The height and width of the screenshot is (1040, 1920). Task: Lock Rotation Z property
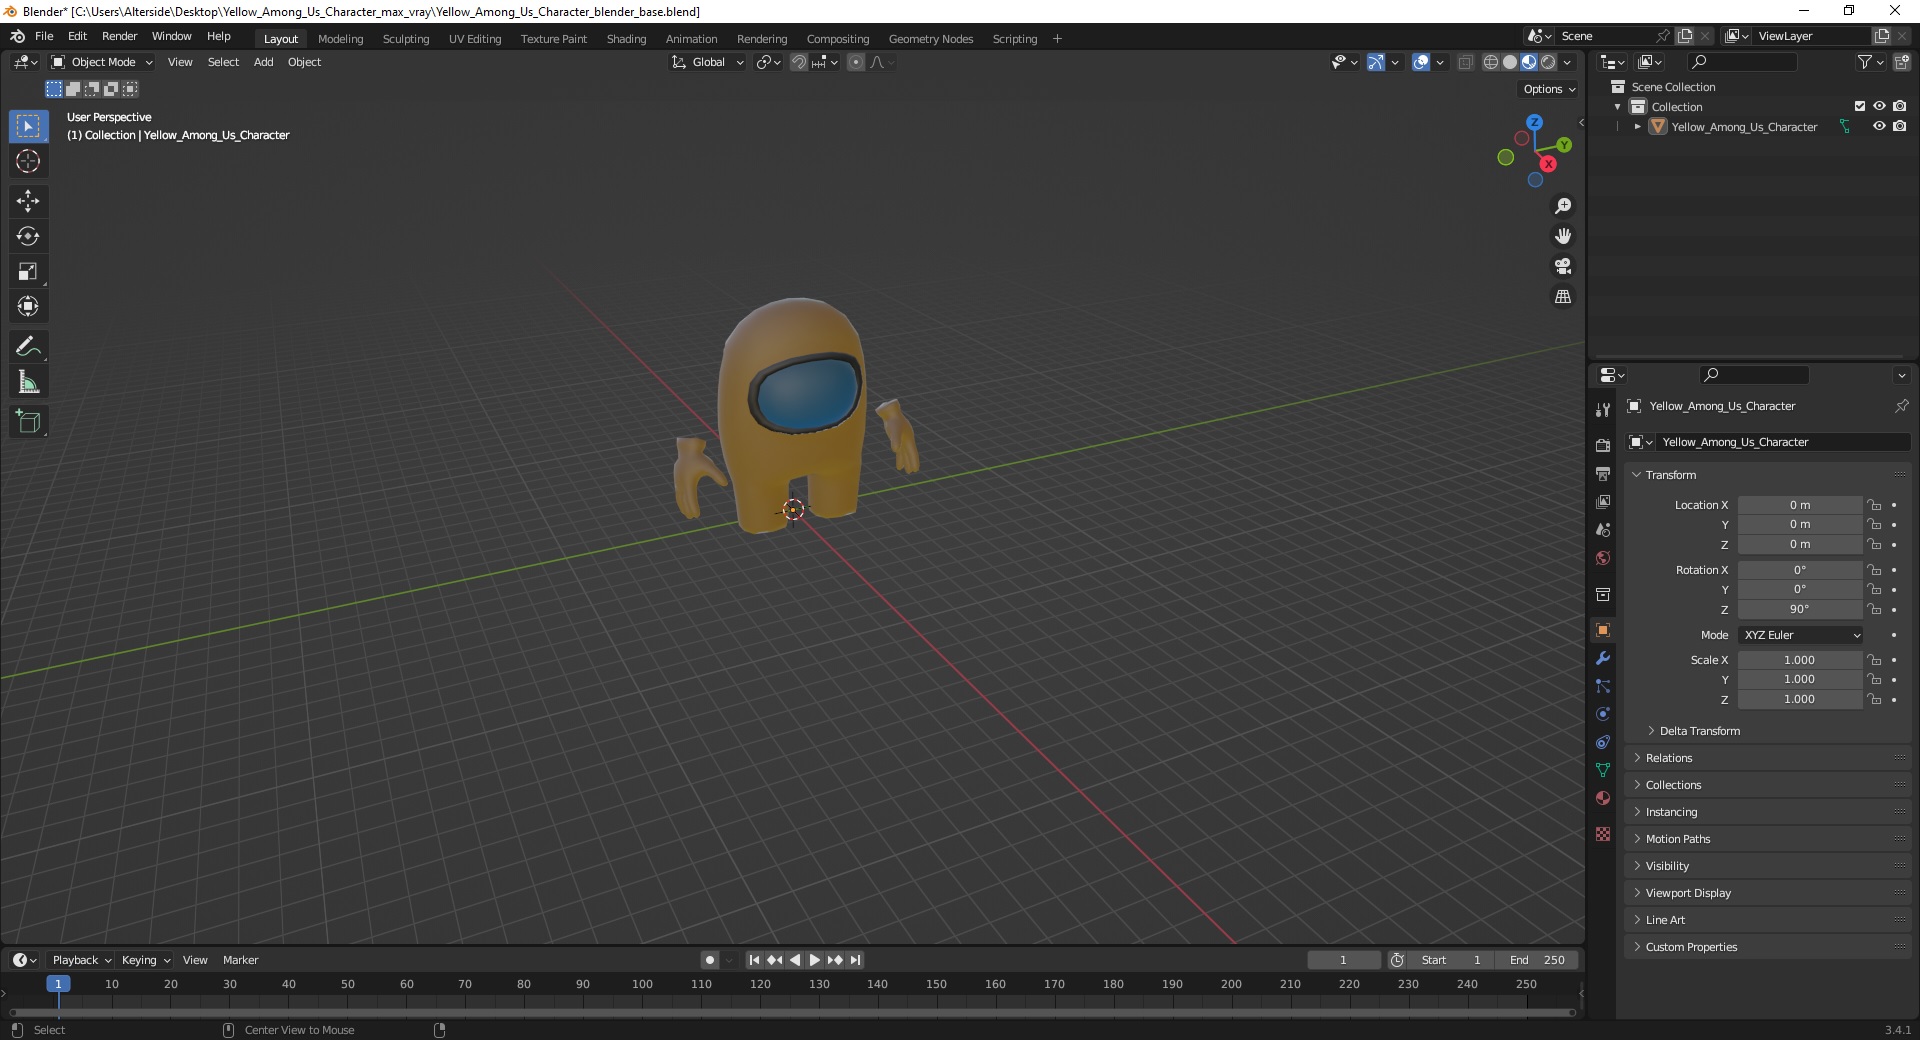[1875, 609]
